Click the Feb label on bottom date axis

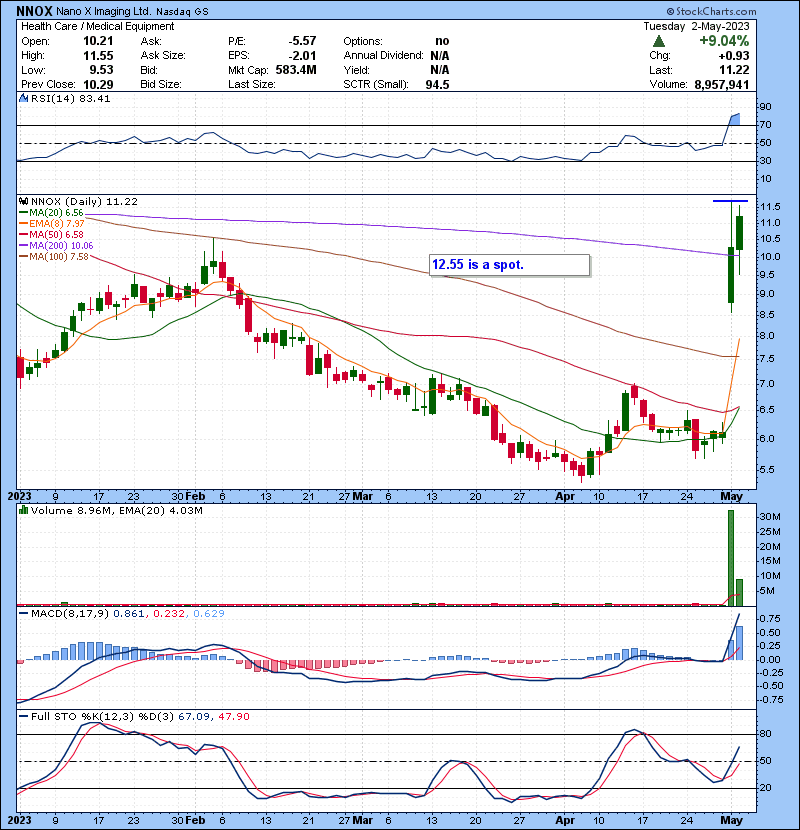coord(195,820)
